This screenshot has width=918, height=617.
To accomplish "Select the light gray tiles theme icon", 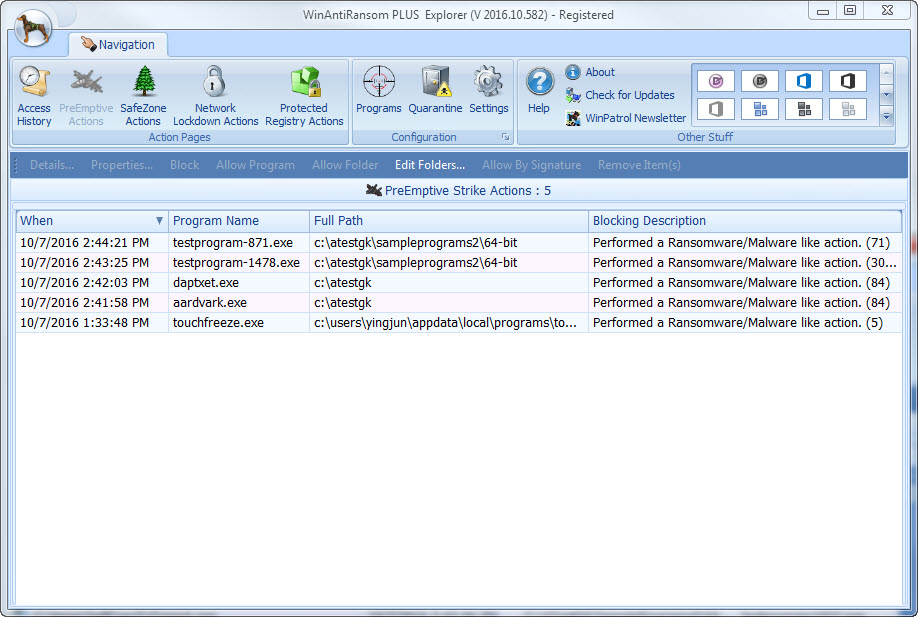I will tap(848, 109).
